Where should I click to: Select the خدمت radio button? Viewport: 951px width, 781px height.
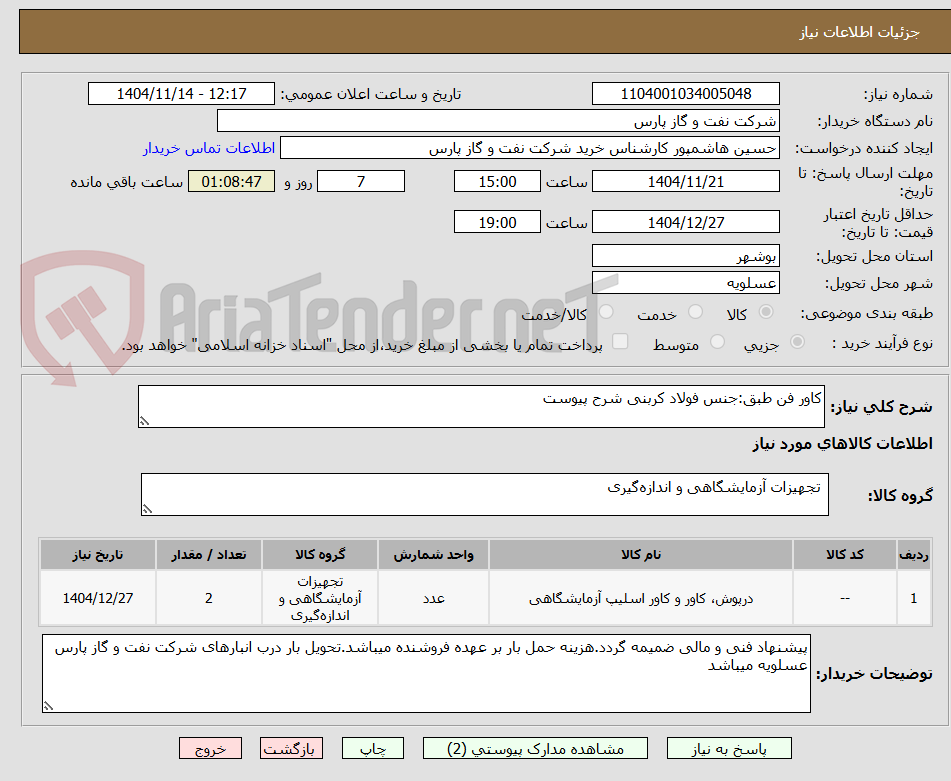695,312
